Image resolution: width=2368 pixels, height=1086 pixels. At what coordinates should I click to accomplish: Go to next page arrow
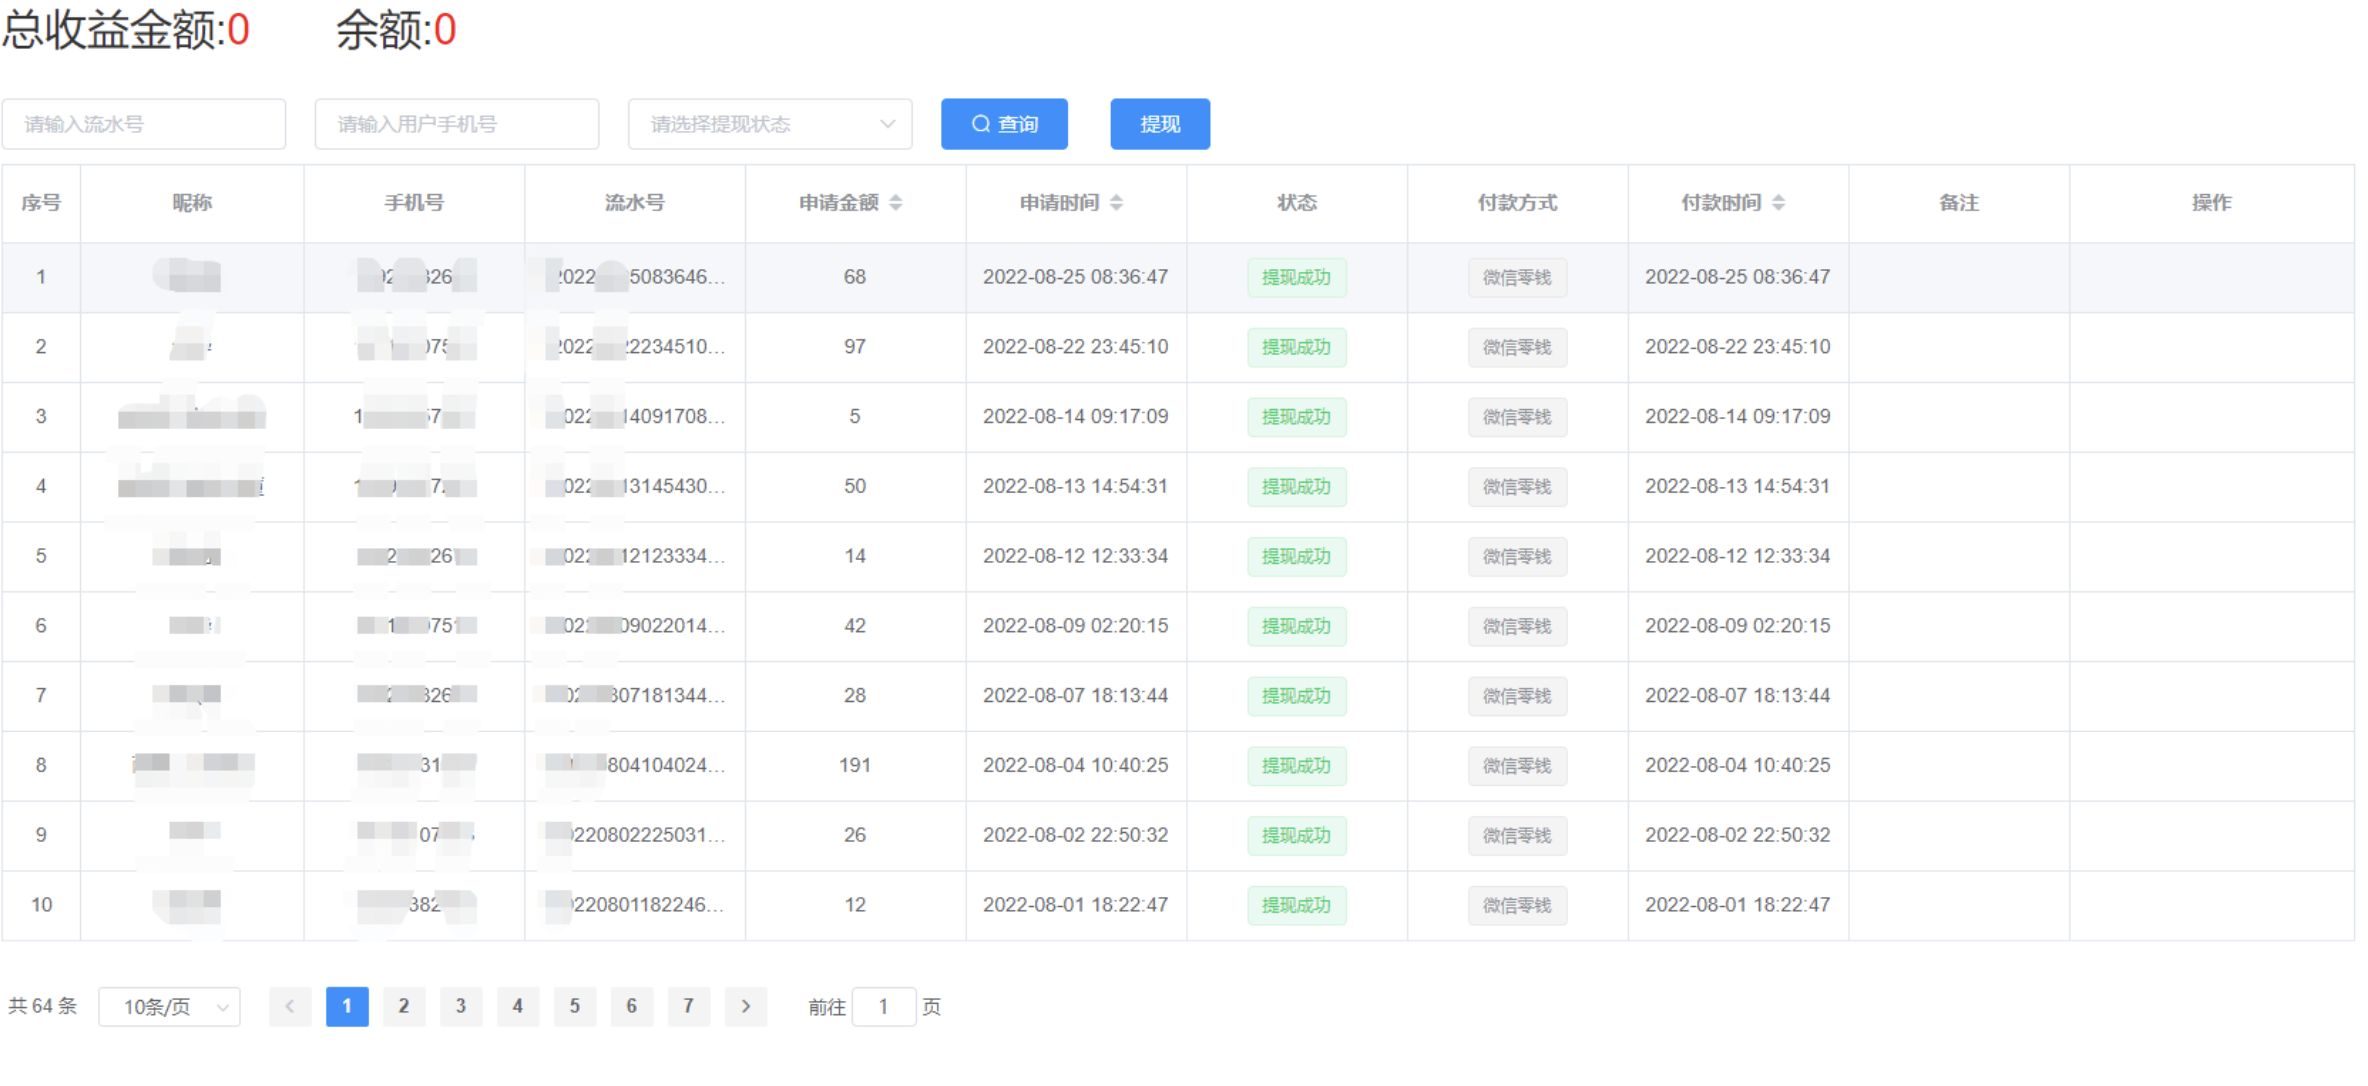[x=745, y=1006]
